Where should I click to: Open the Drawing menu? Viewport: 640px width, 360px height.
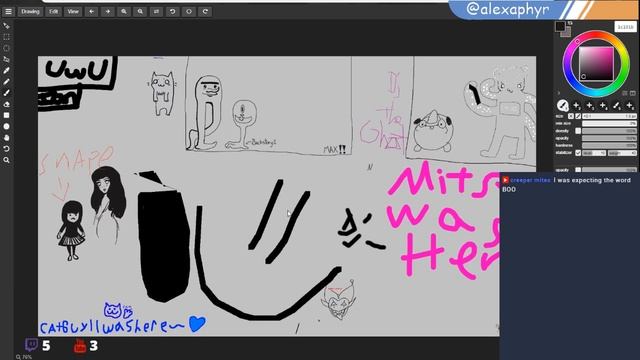coord(30,11)
